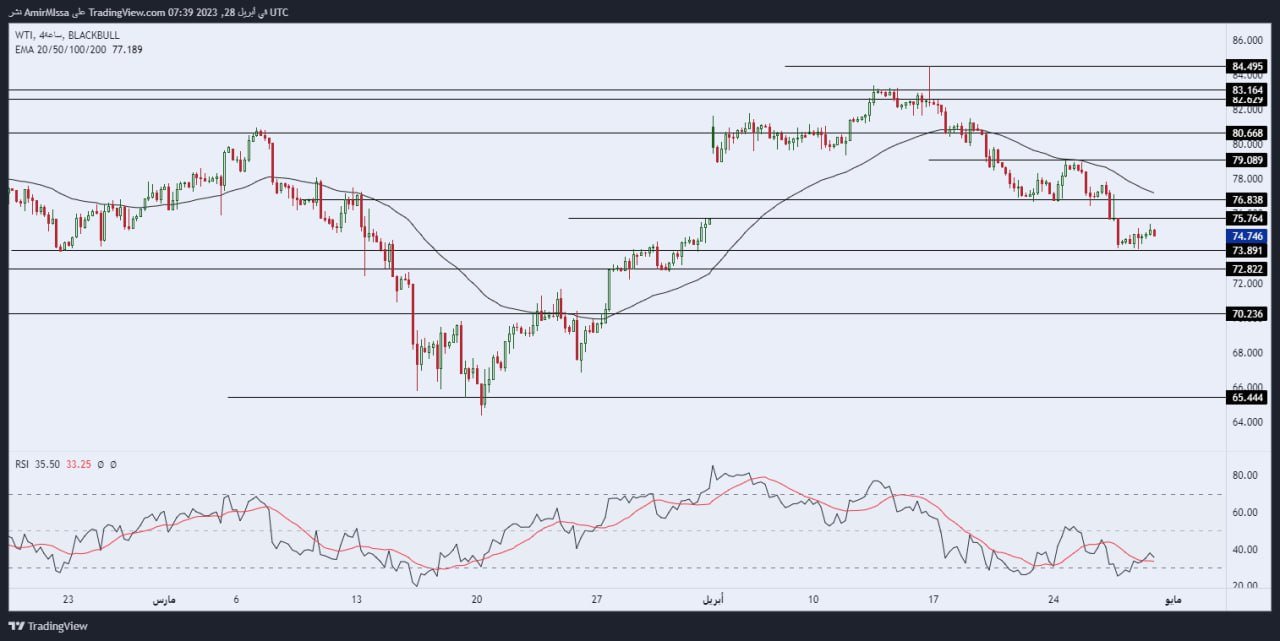Click the second ø icon beside RSI values
This screenshot has width=1280, height=641.
point(113,464)
